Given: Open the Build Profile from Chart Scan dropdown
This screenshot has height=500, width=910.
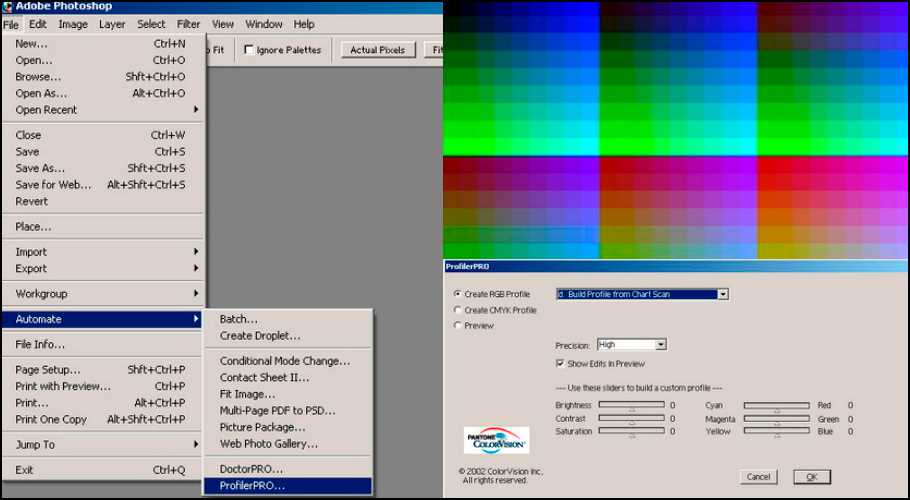Looking at the screenshot, I should click(722, 294).
